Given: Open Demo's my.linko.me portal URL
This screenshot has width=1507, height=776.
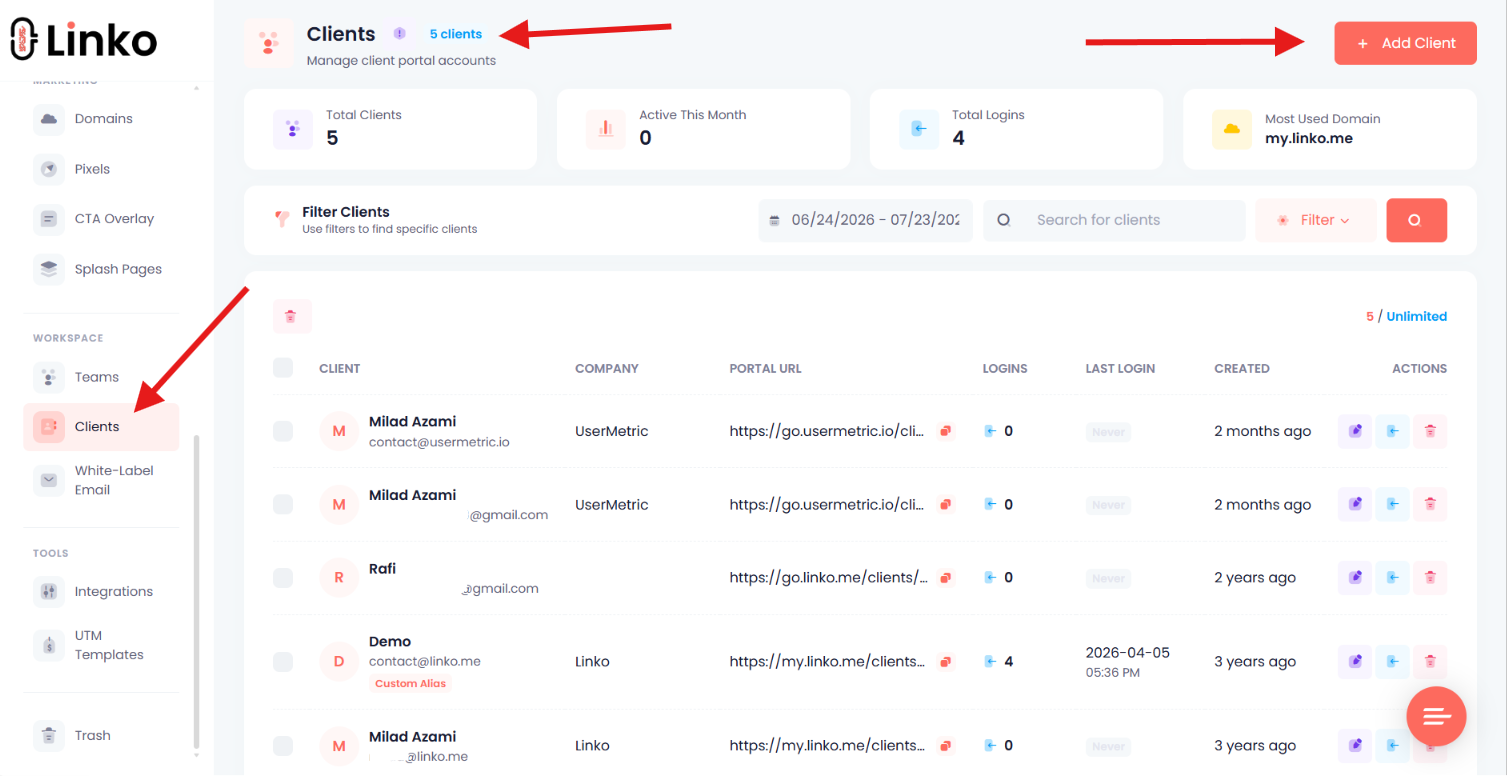Looking at the screenshot, I should pyautogui.click(x=827, y=661).
